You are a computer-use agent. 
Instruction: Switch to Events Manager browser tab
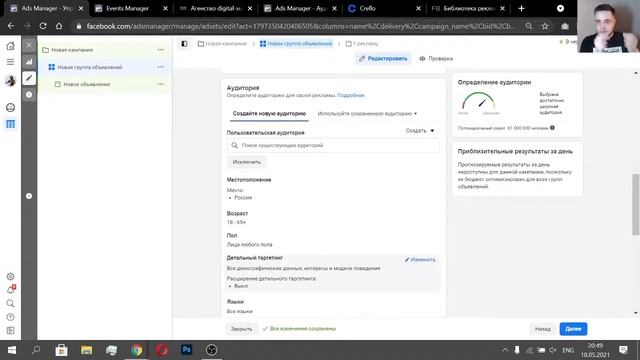(127, 8)
